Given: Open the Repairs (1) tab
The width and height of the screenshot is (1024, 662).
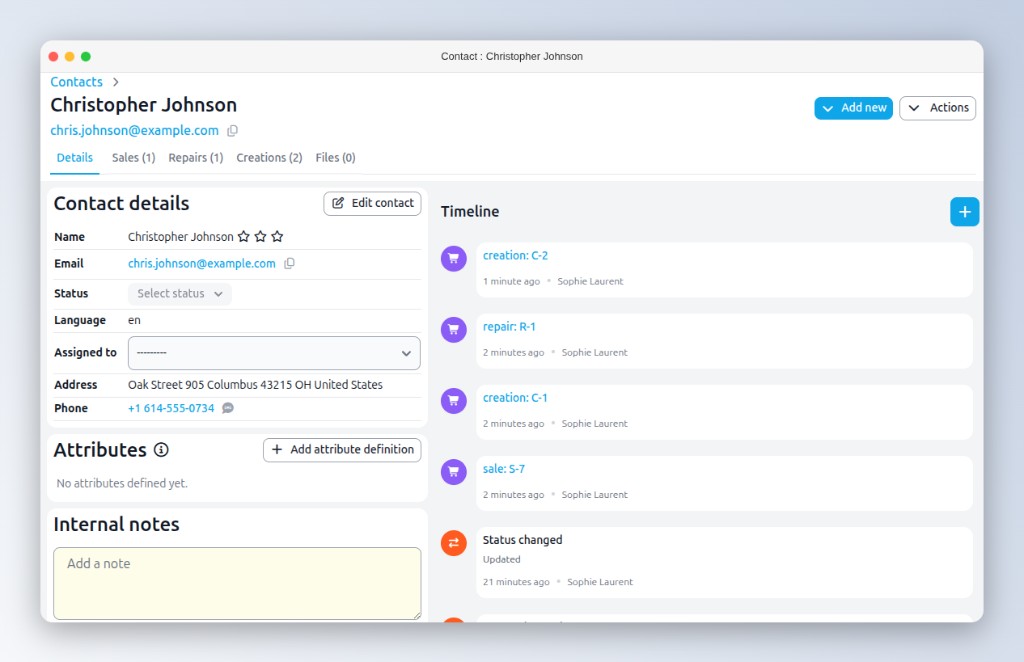Looking at the screenshot, I should point(195,158).
